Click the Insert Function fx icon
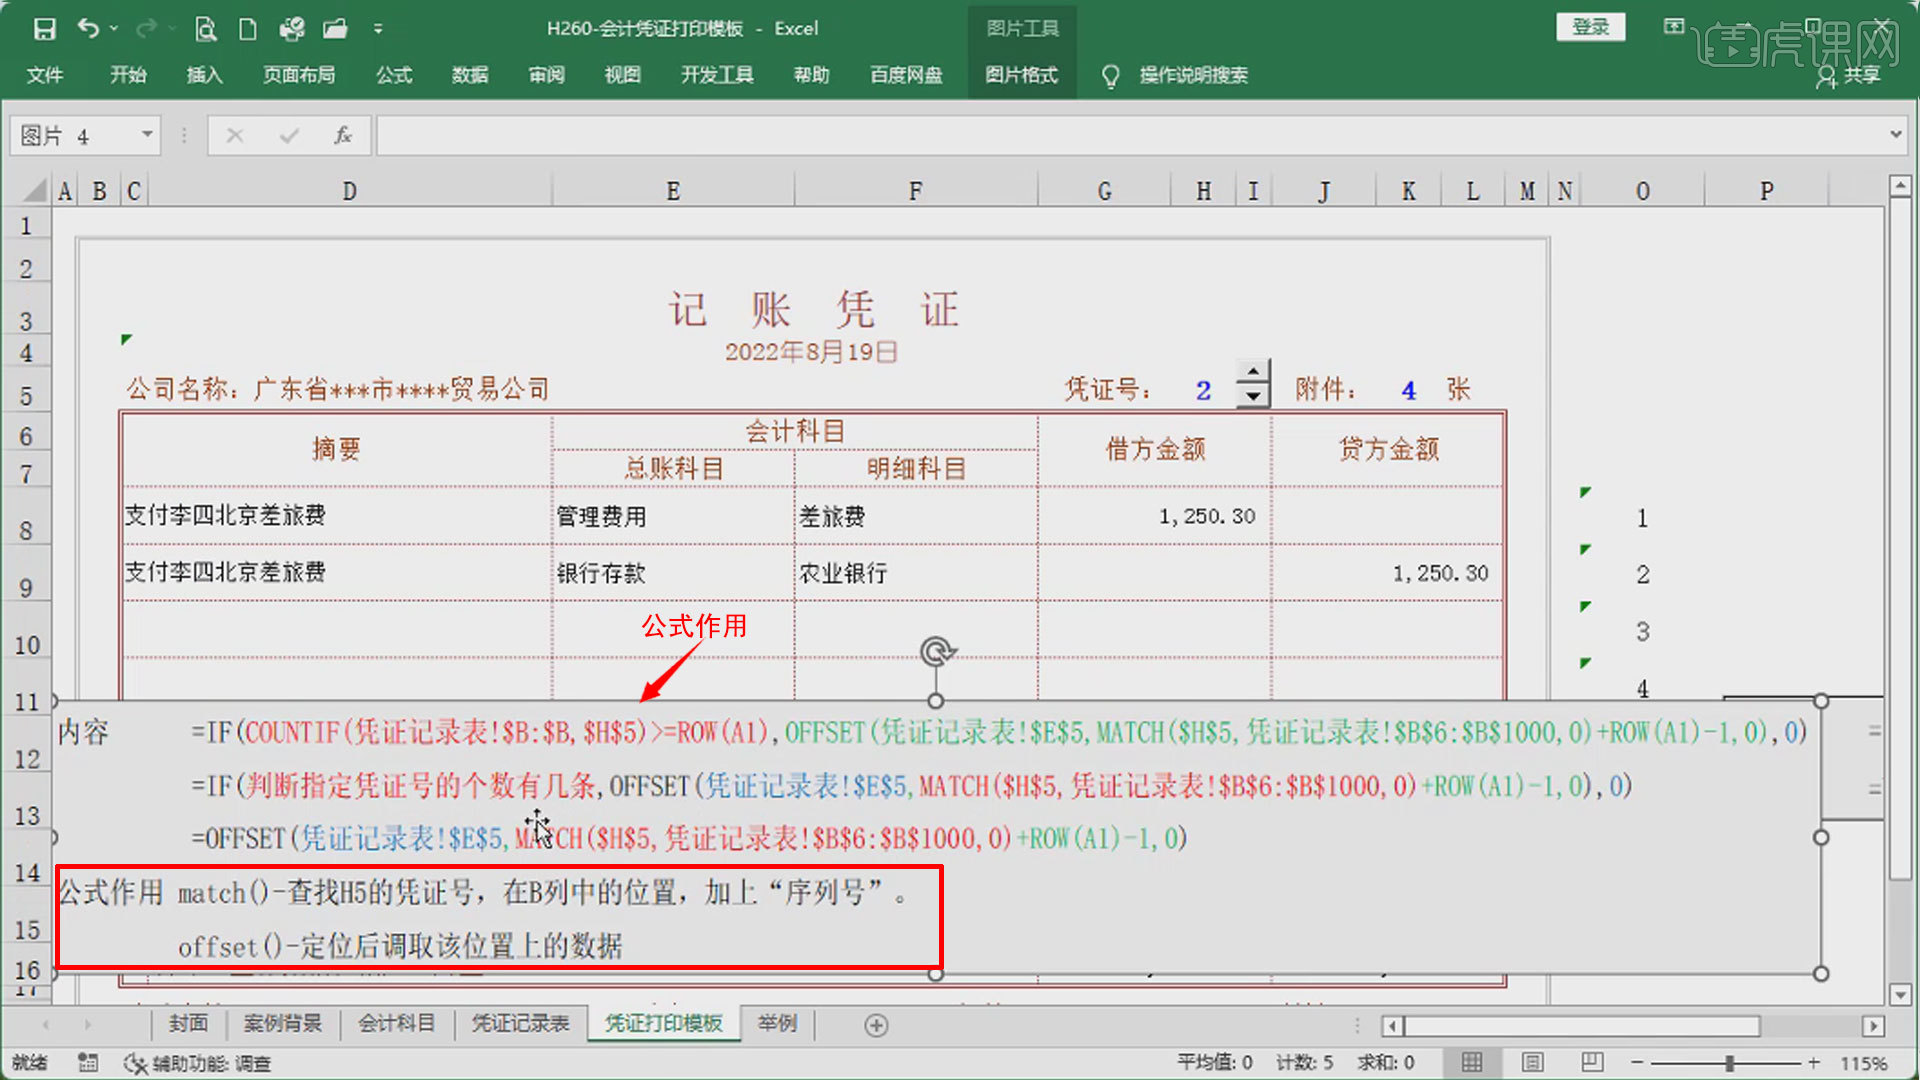1920x1080 pixels. point(343,135)
